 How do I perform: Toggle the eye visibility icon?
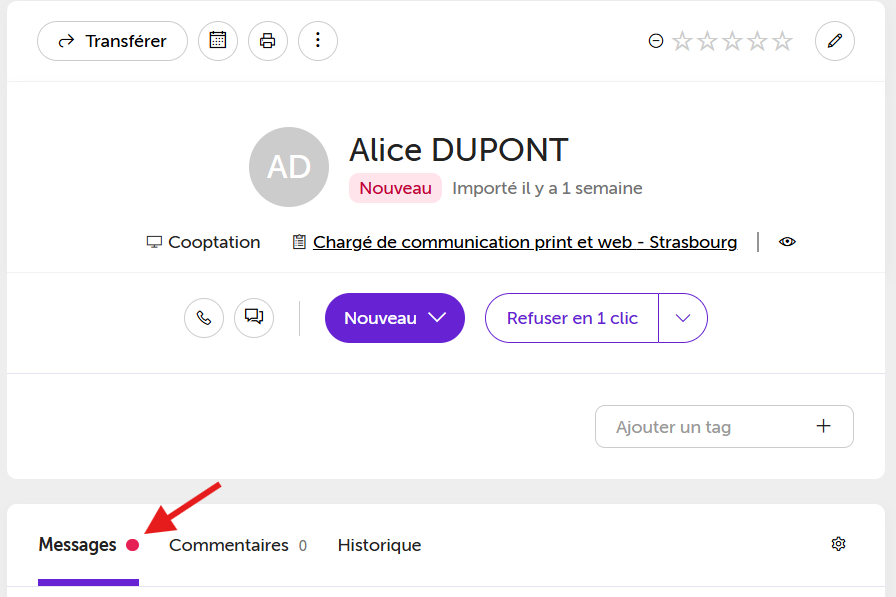787,242
